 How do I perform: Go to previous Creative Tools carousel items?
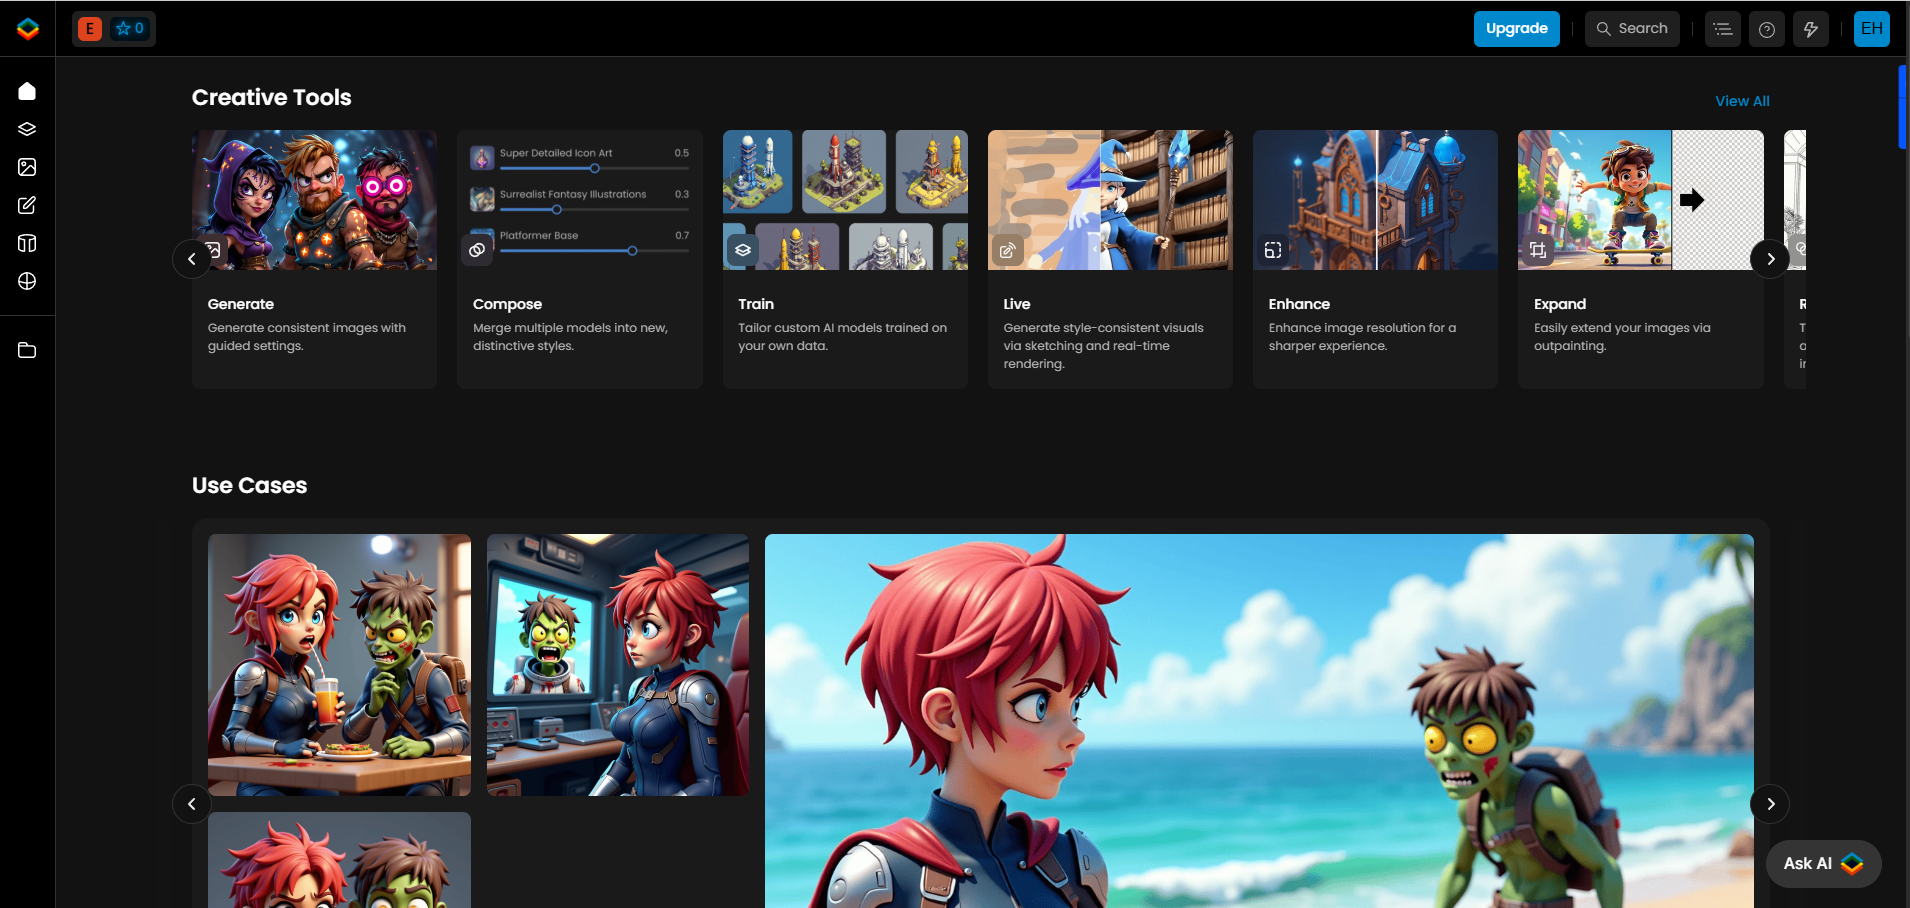[x=192, y=259]
